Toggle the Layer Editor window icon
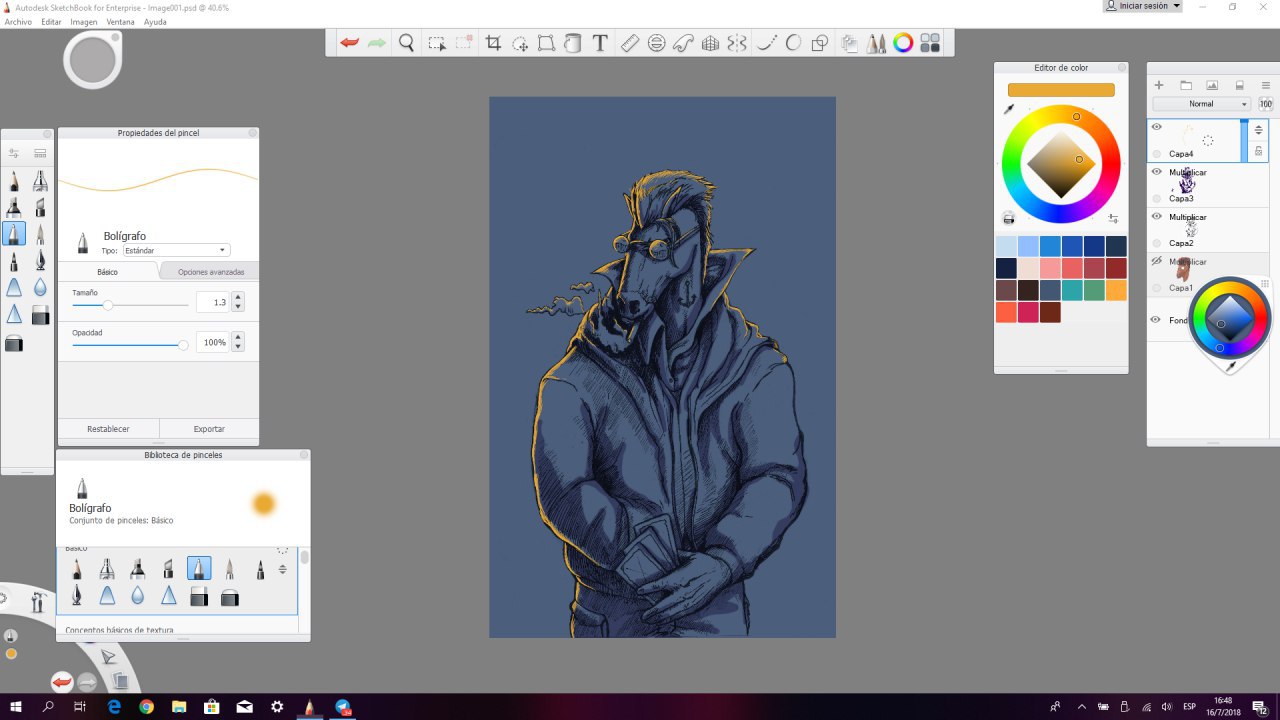Screen dimensions: 1280x720 [x=850, y=43]
